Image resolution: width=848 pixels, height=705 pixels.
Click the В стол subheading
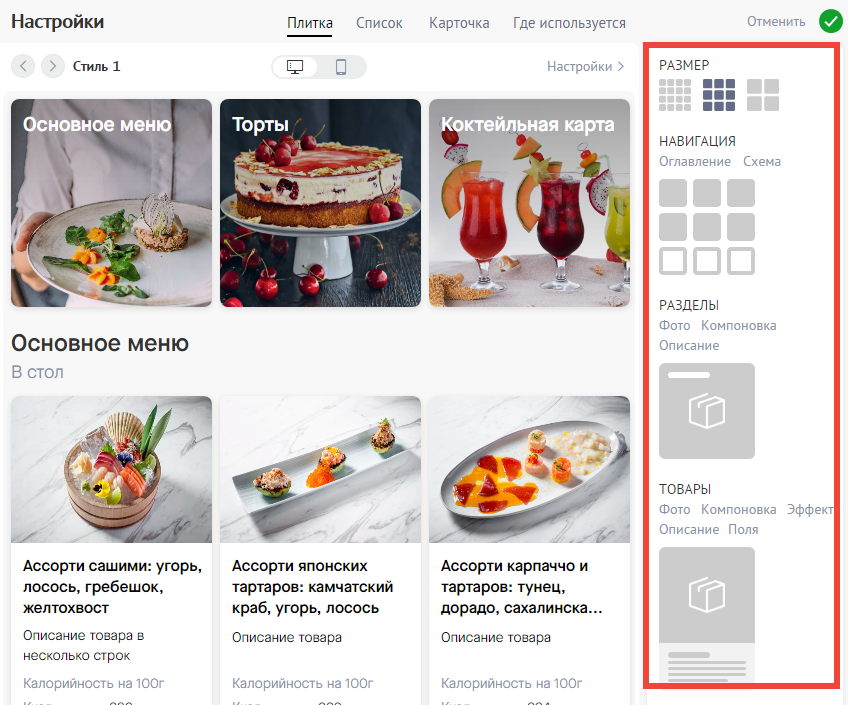[x=37, y=373]
